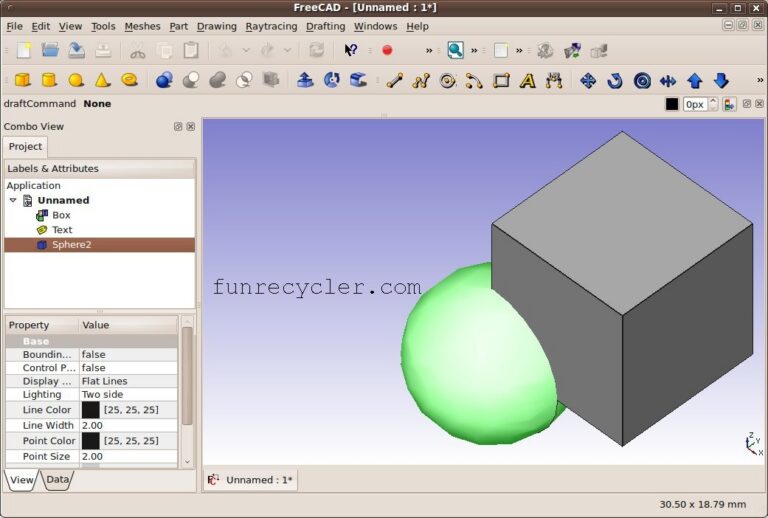768x518 pixels.
Task: Create a Box primitive
Action: [x=23, y=80]
